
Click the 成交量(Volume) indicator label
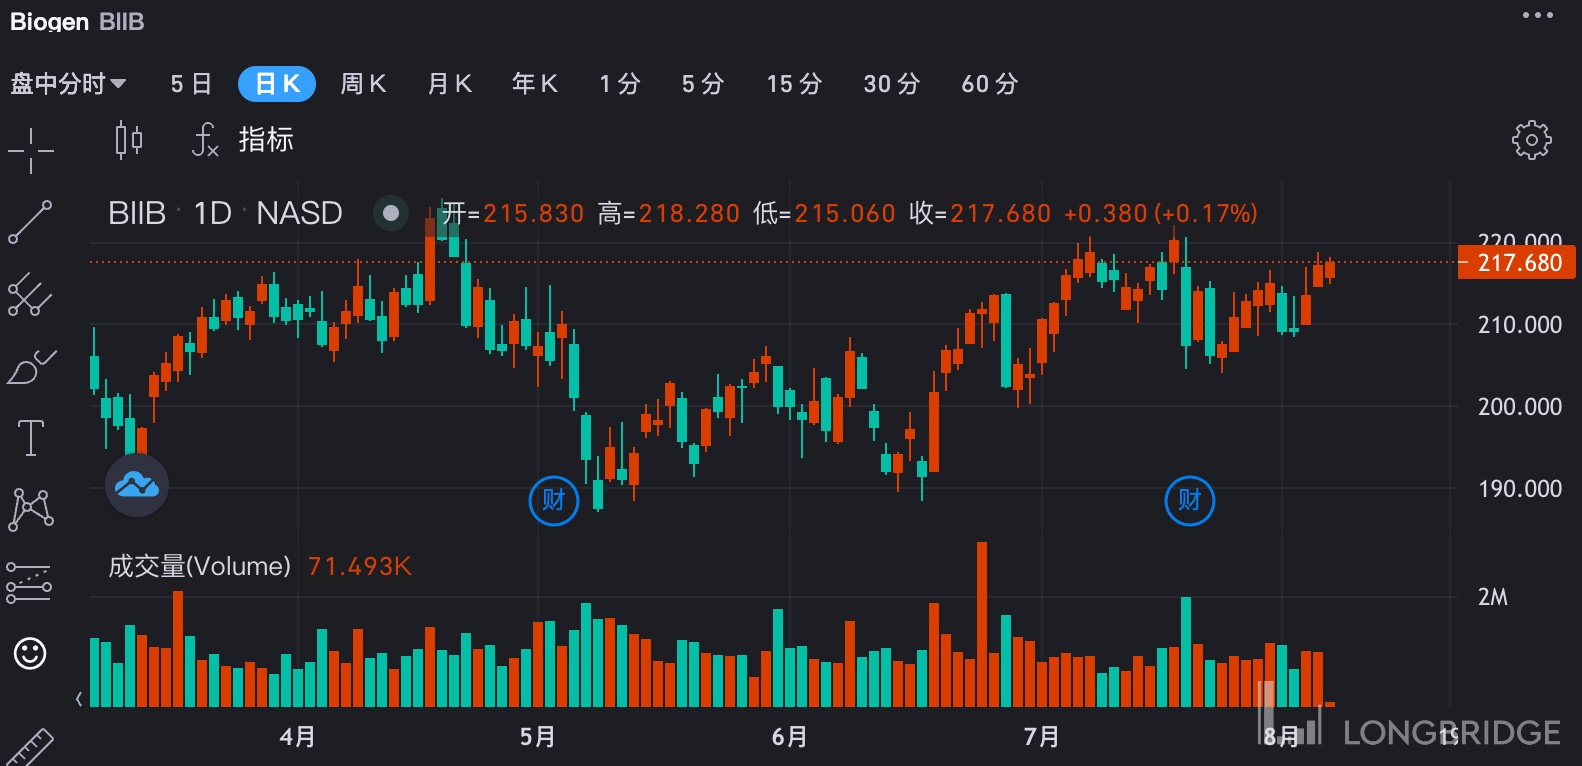click(199, 567)
